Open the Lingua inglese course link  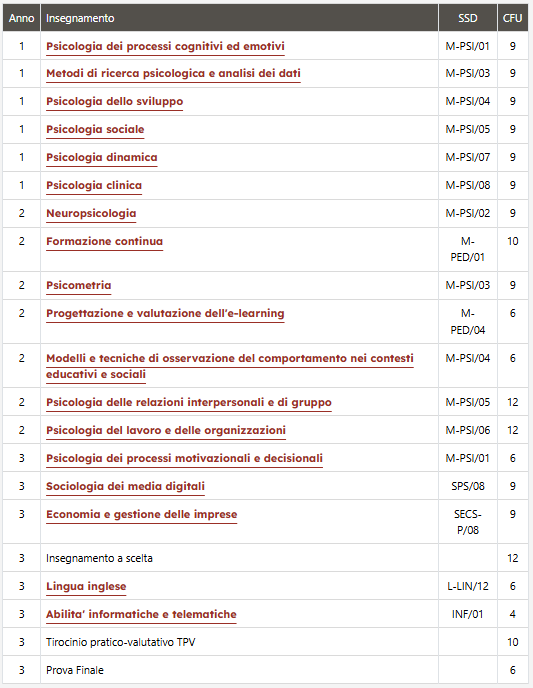(x=86, y=586)
